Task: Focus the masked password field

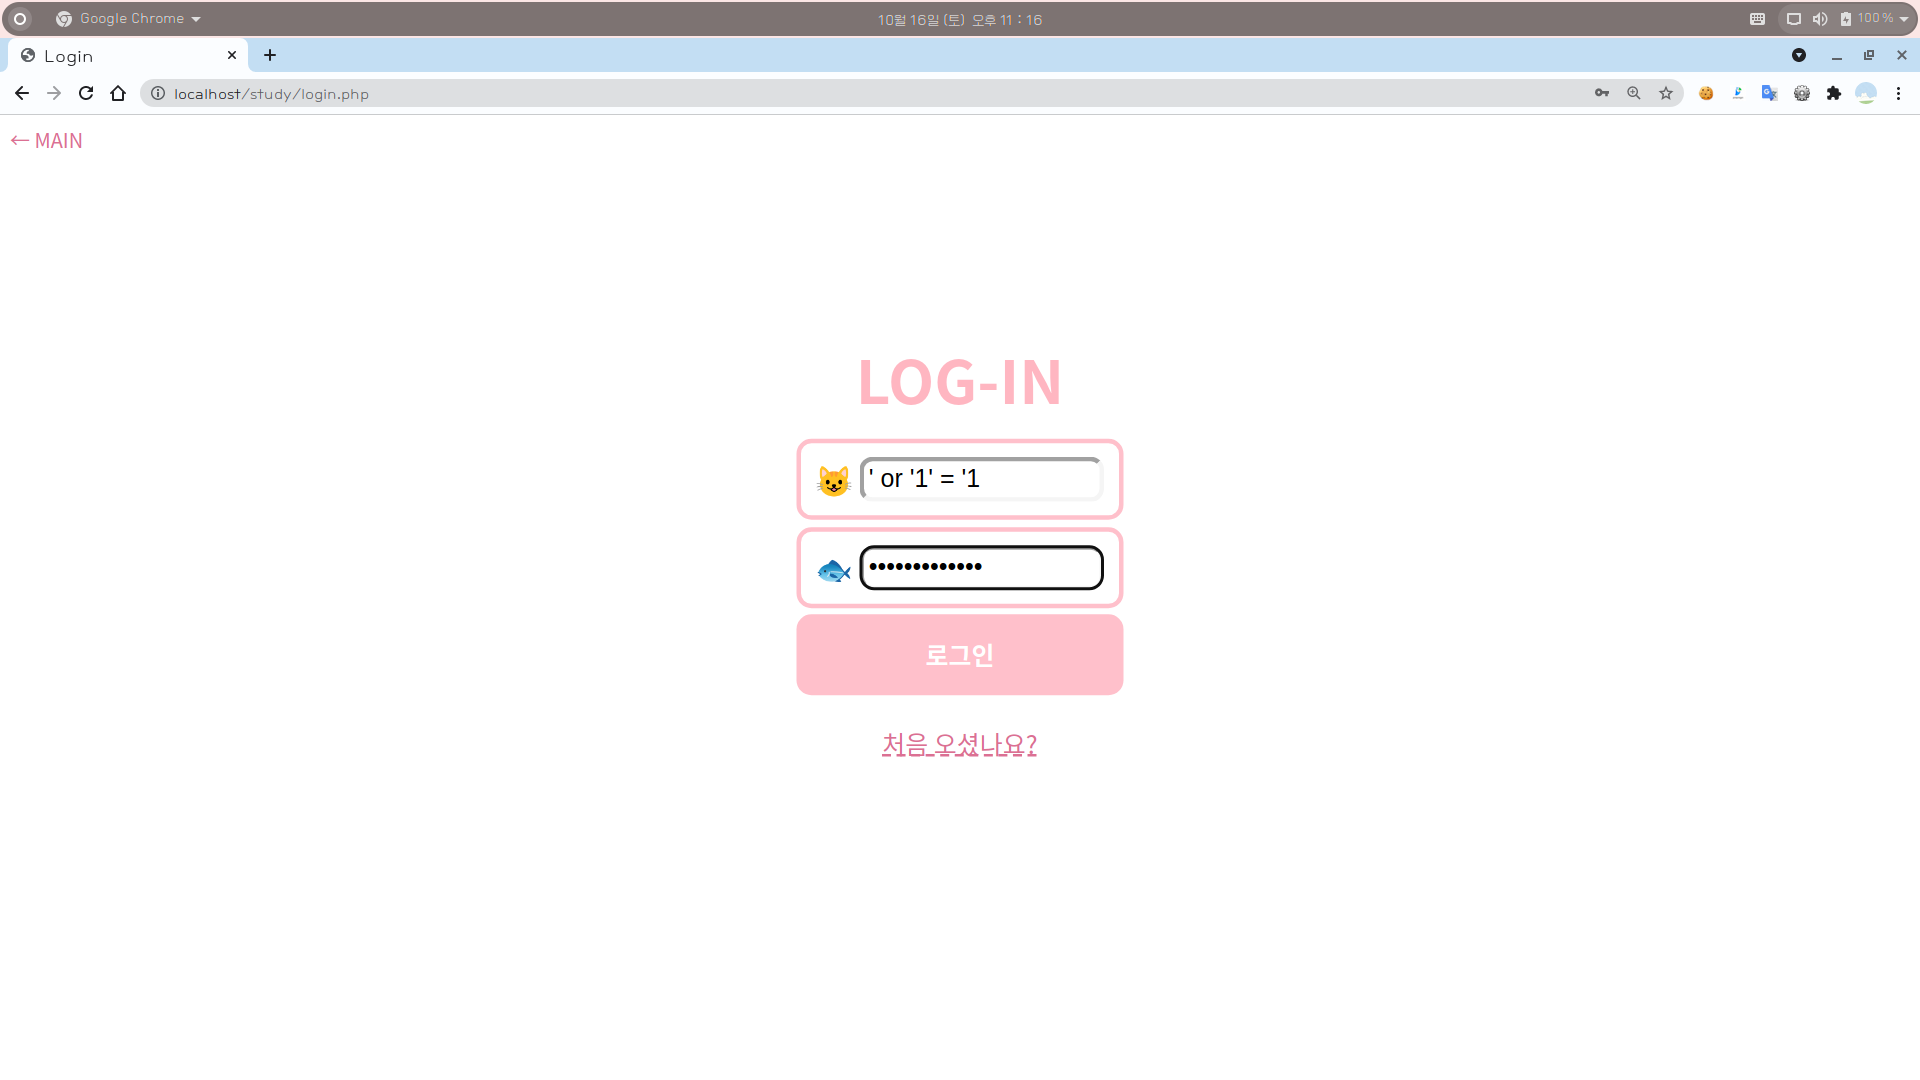Action: [x=981, y=567]
